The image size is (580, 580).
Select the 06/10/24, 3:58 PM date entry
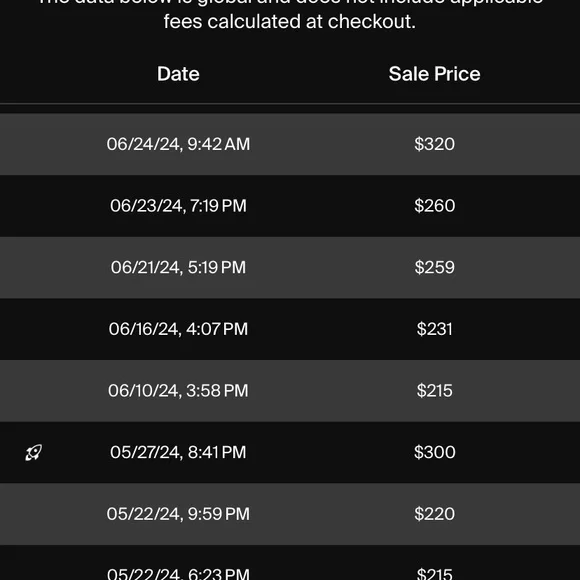(178, 391)
